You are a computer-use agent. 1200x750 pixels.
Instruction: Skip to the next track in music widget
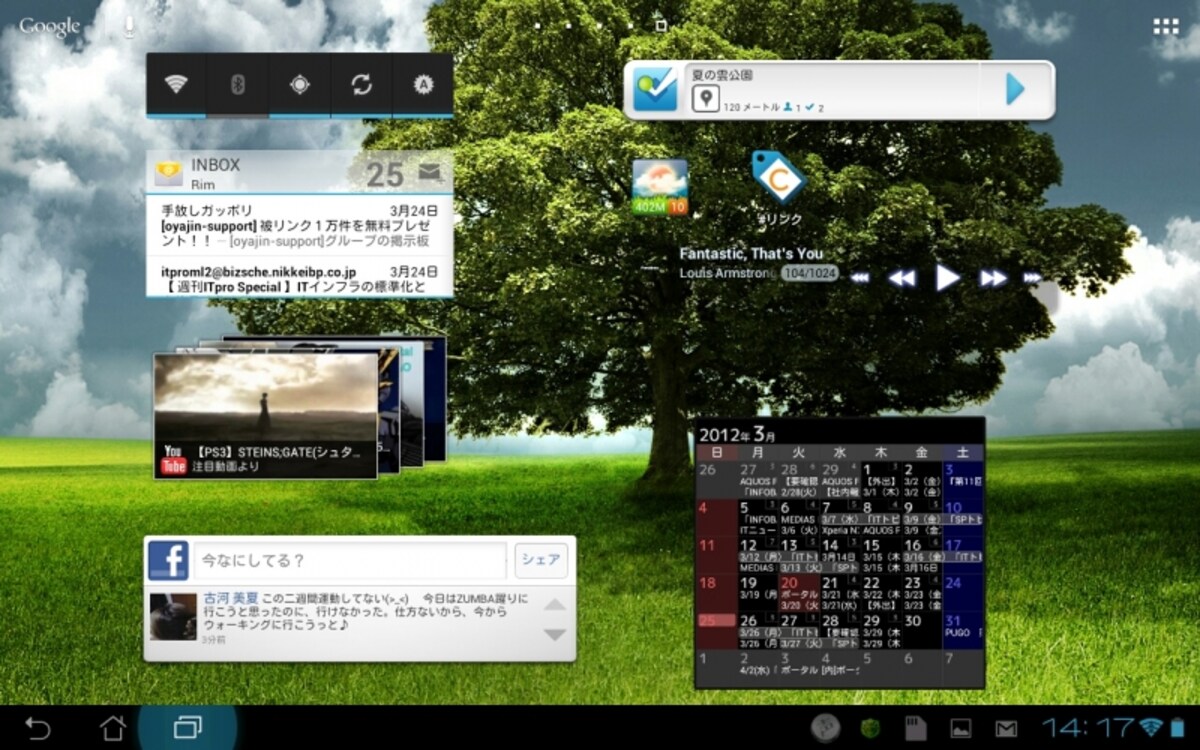[1032, 278]
